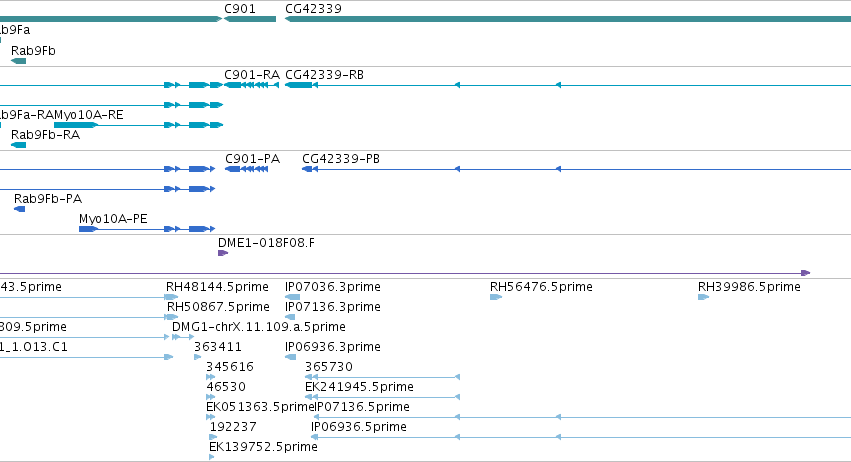The height and width of the screenshot is (462, 851).
Task: Click the RH56476.5prime arrow glyph
Action: [496, 297]
